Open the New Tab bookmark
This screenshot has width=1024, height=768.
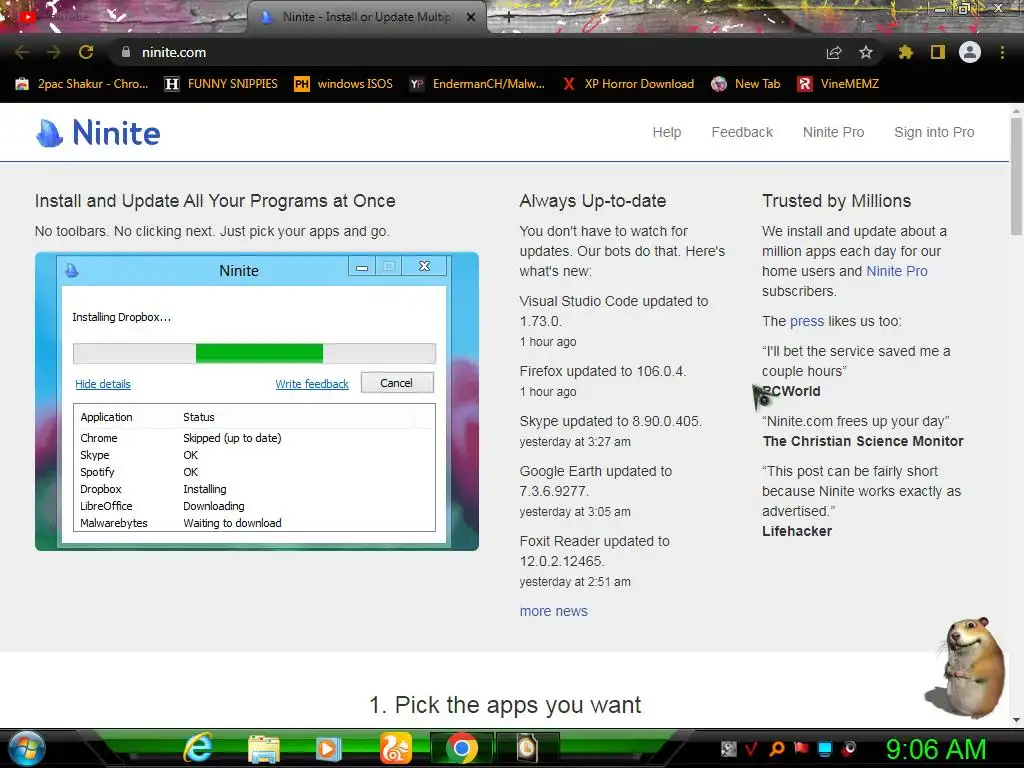[x=746, y=84]
